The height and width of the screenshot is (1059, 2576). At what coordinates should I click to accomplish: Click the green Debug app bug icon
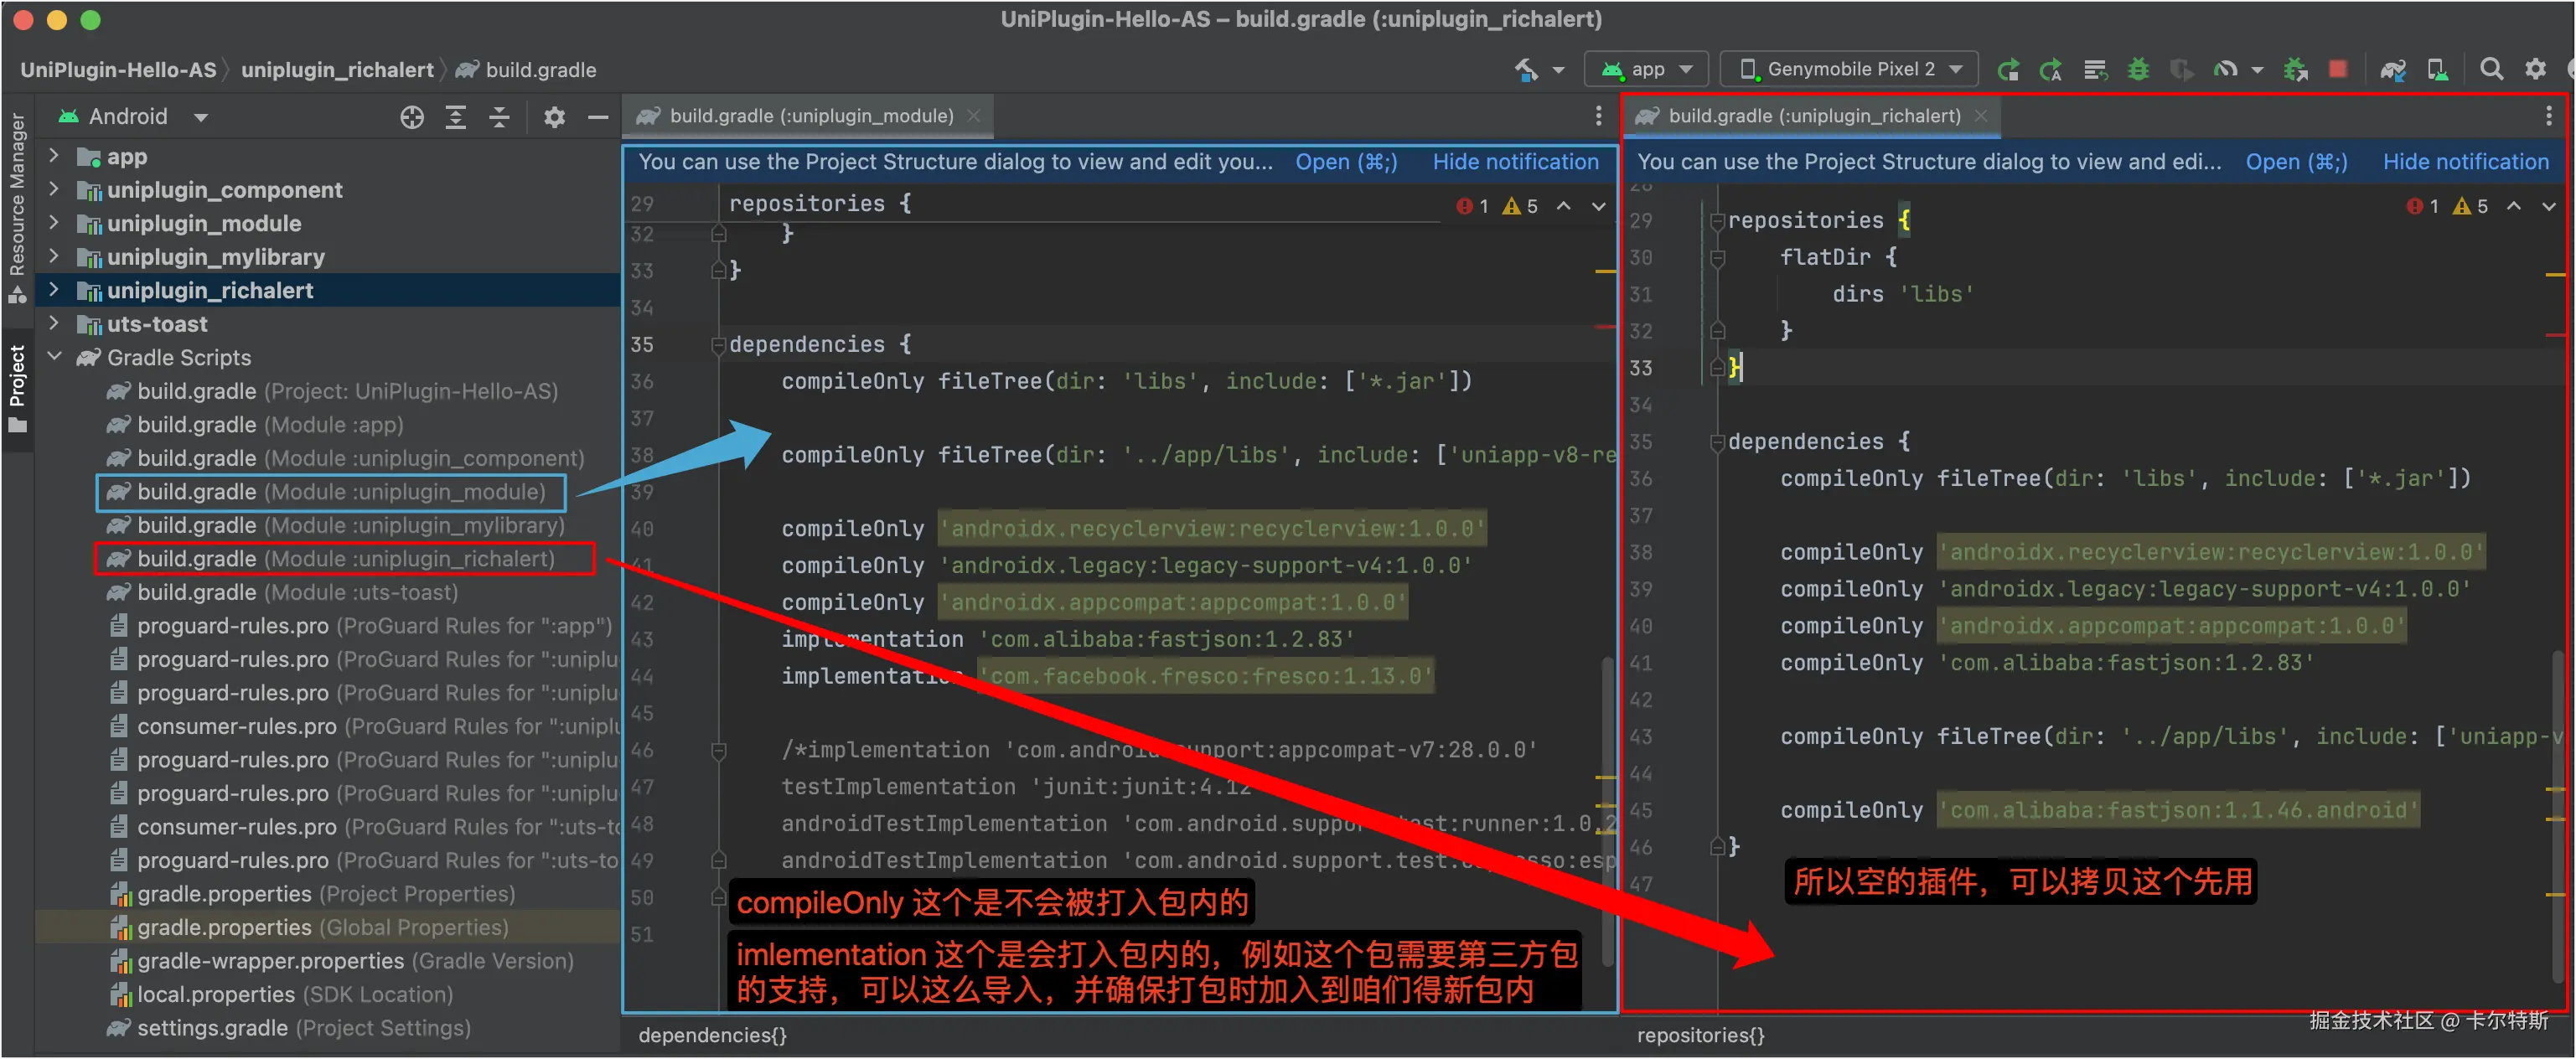point(2138,69)
